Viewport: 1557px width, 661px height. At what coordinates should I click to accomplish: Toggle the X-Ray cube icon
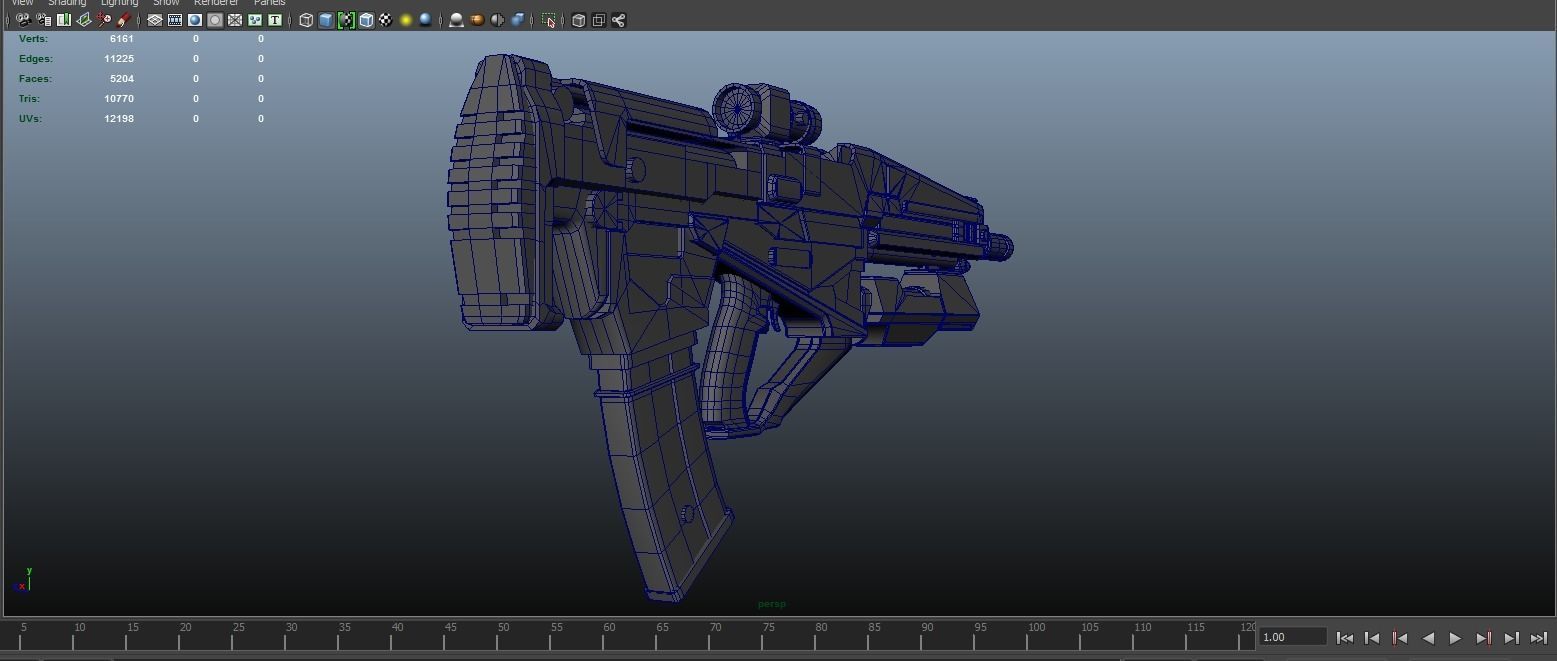click(x=578, y=20)
